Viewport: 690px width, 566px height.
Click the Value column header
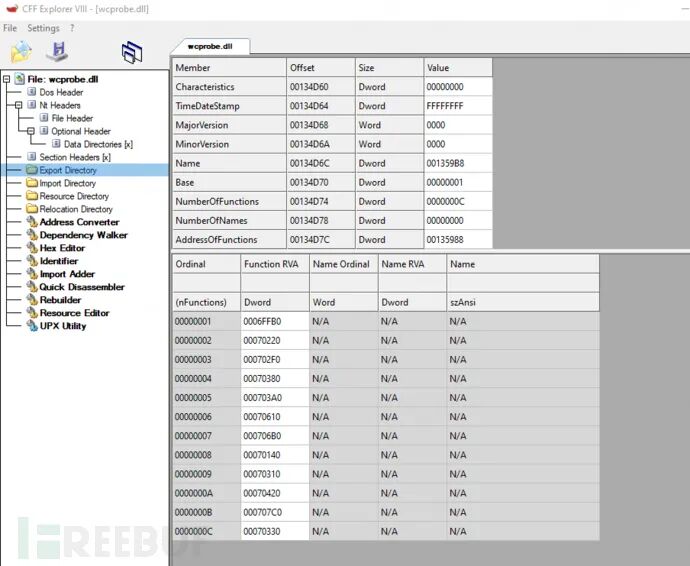[458, 68]
